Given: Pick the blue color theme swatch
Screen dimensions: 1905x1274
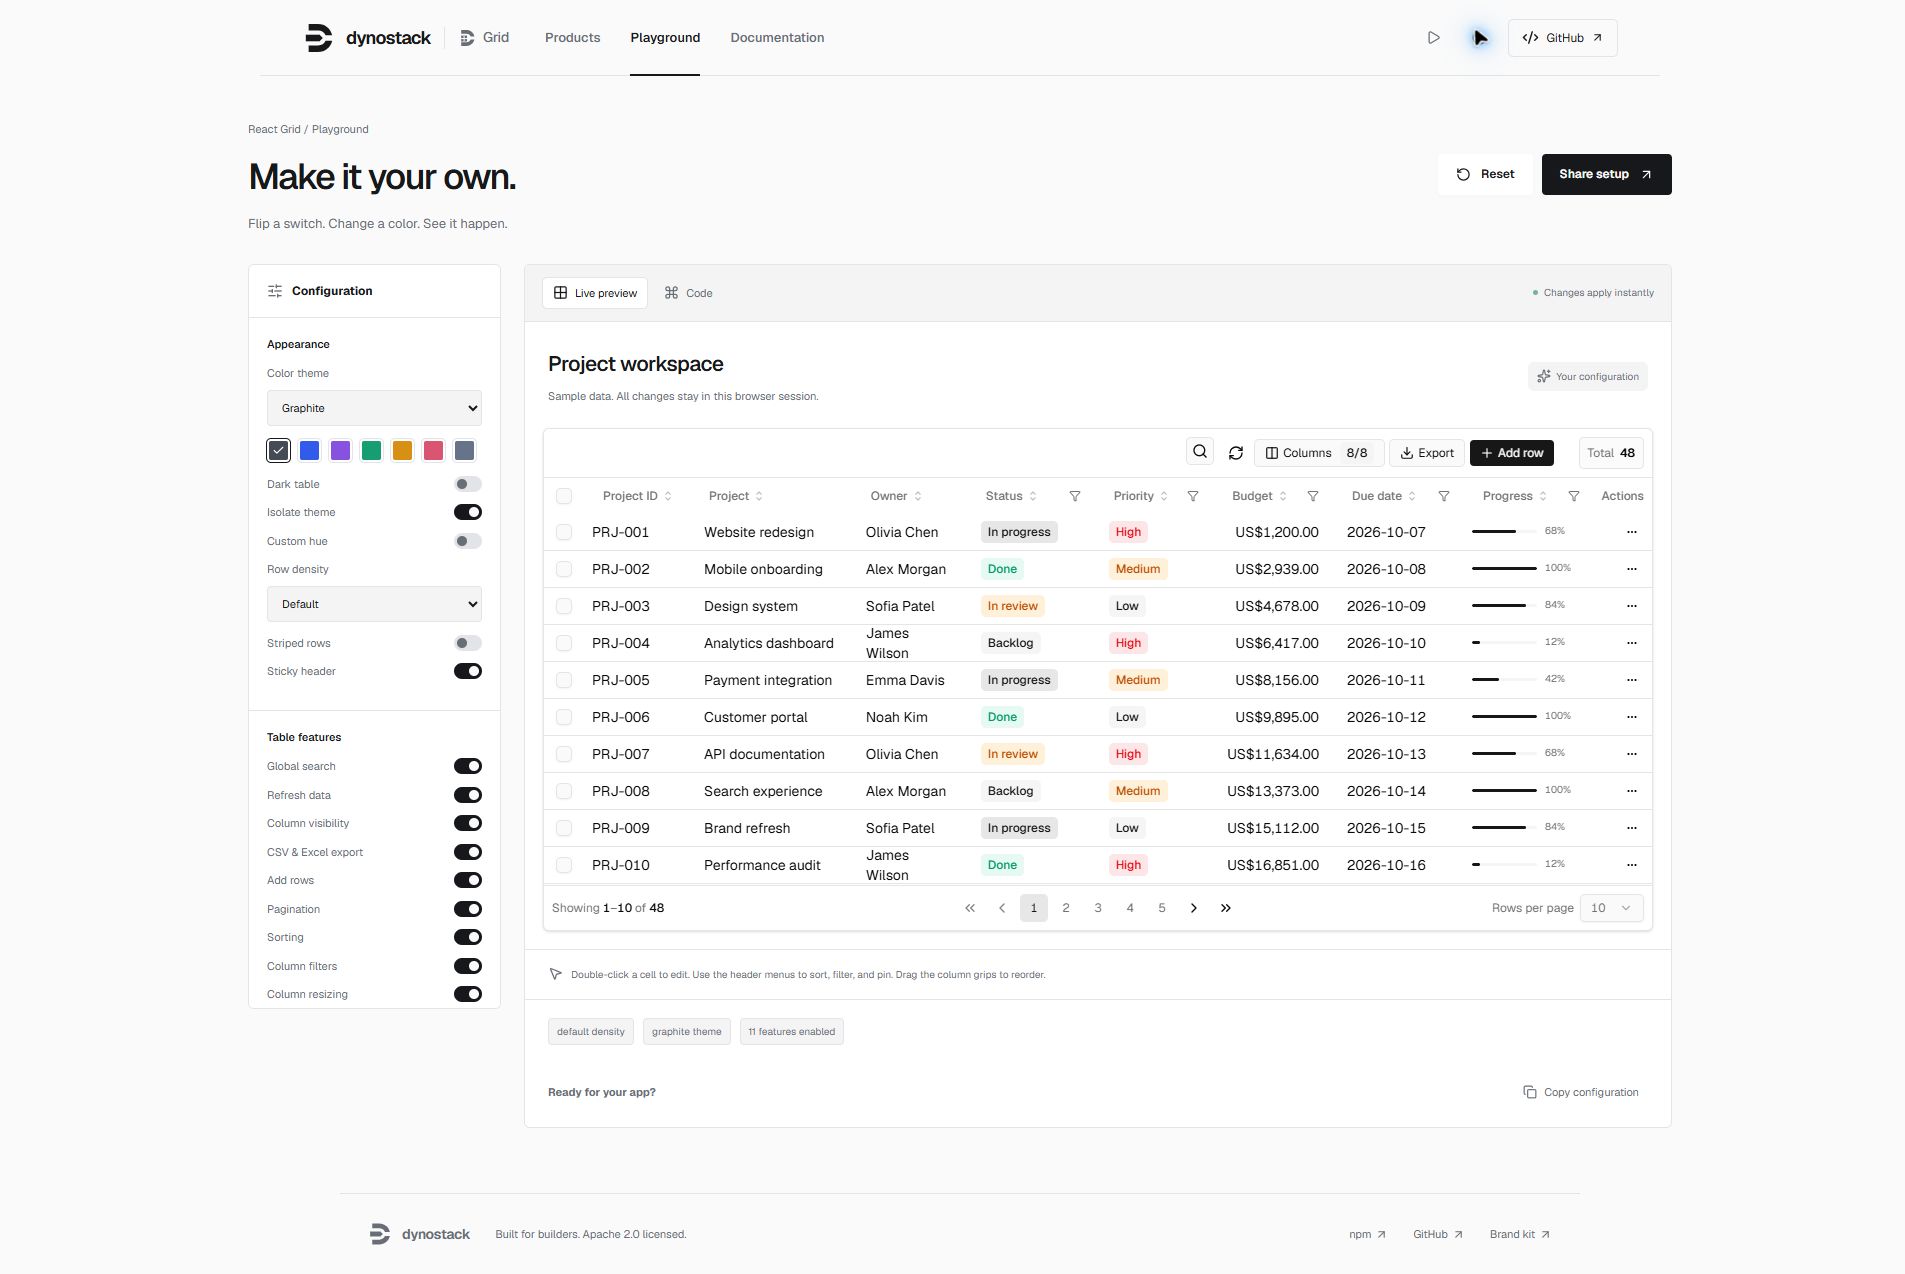Looking at the screenshot, I should pos(310,451).
